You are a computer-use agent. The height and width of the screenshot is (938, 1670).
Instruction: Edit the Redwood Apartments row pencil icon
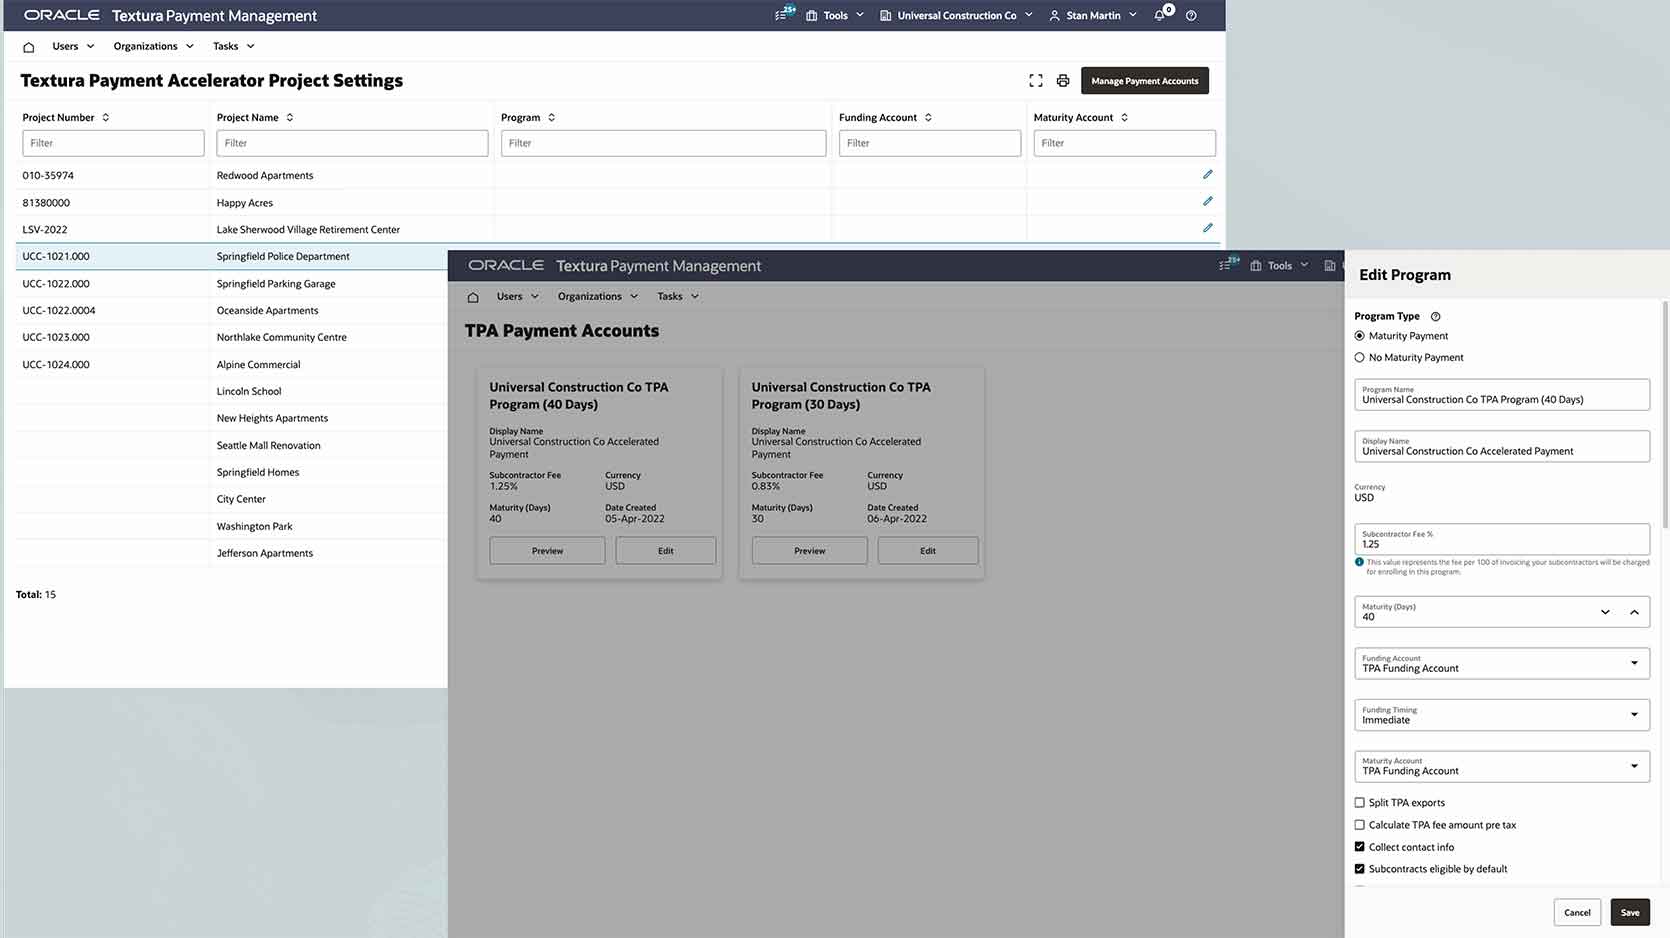point(1207,175)
